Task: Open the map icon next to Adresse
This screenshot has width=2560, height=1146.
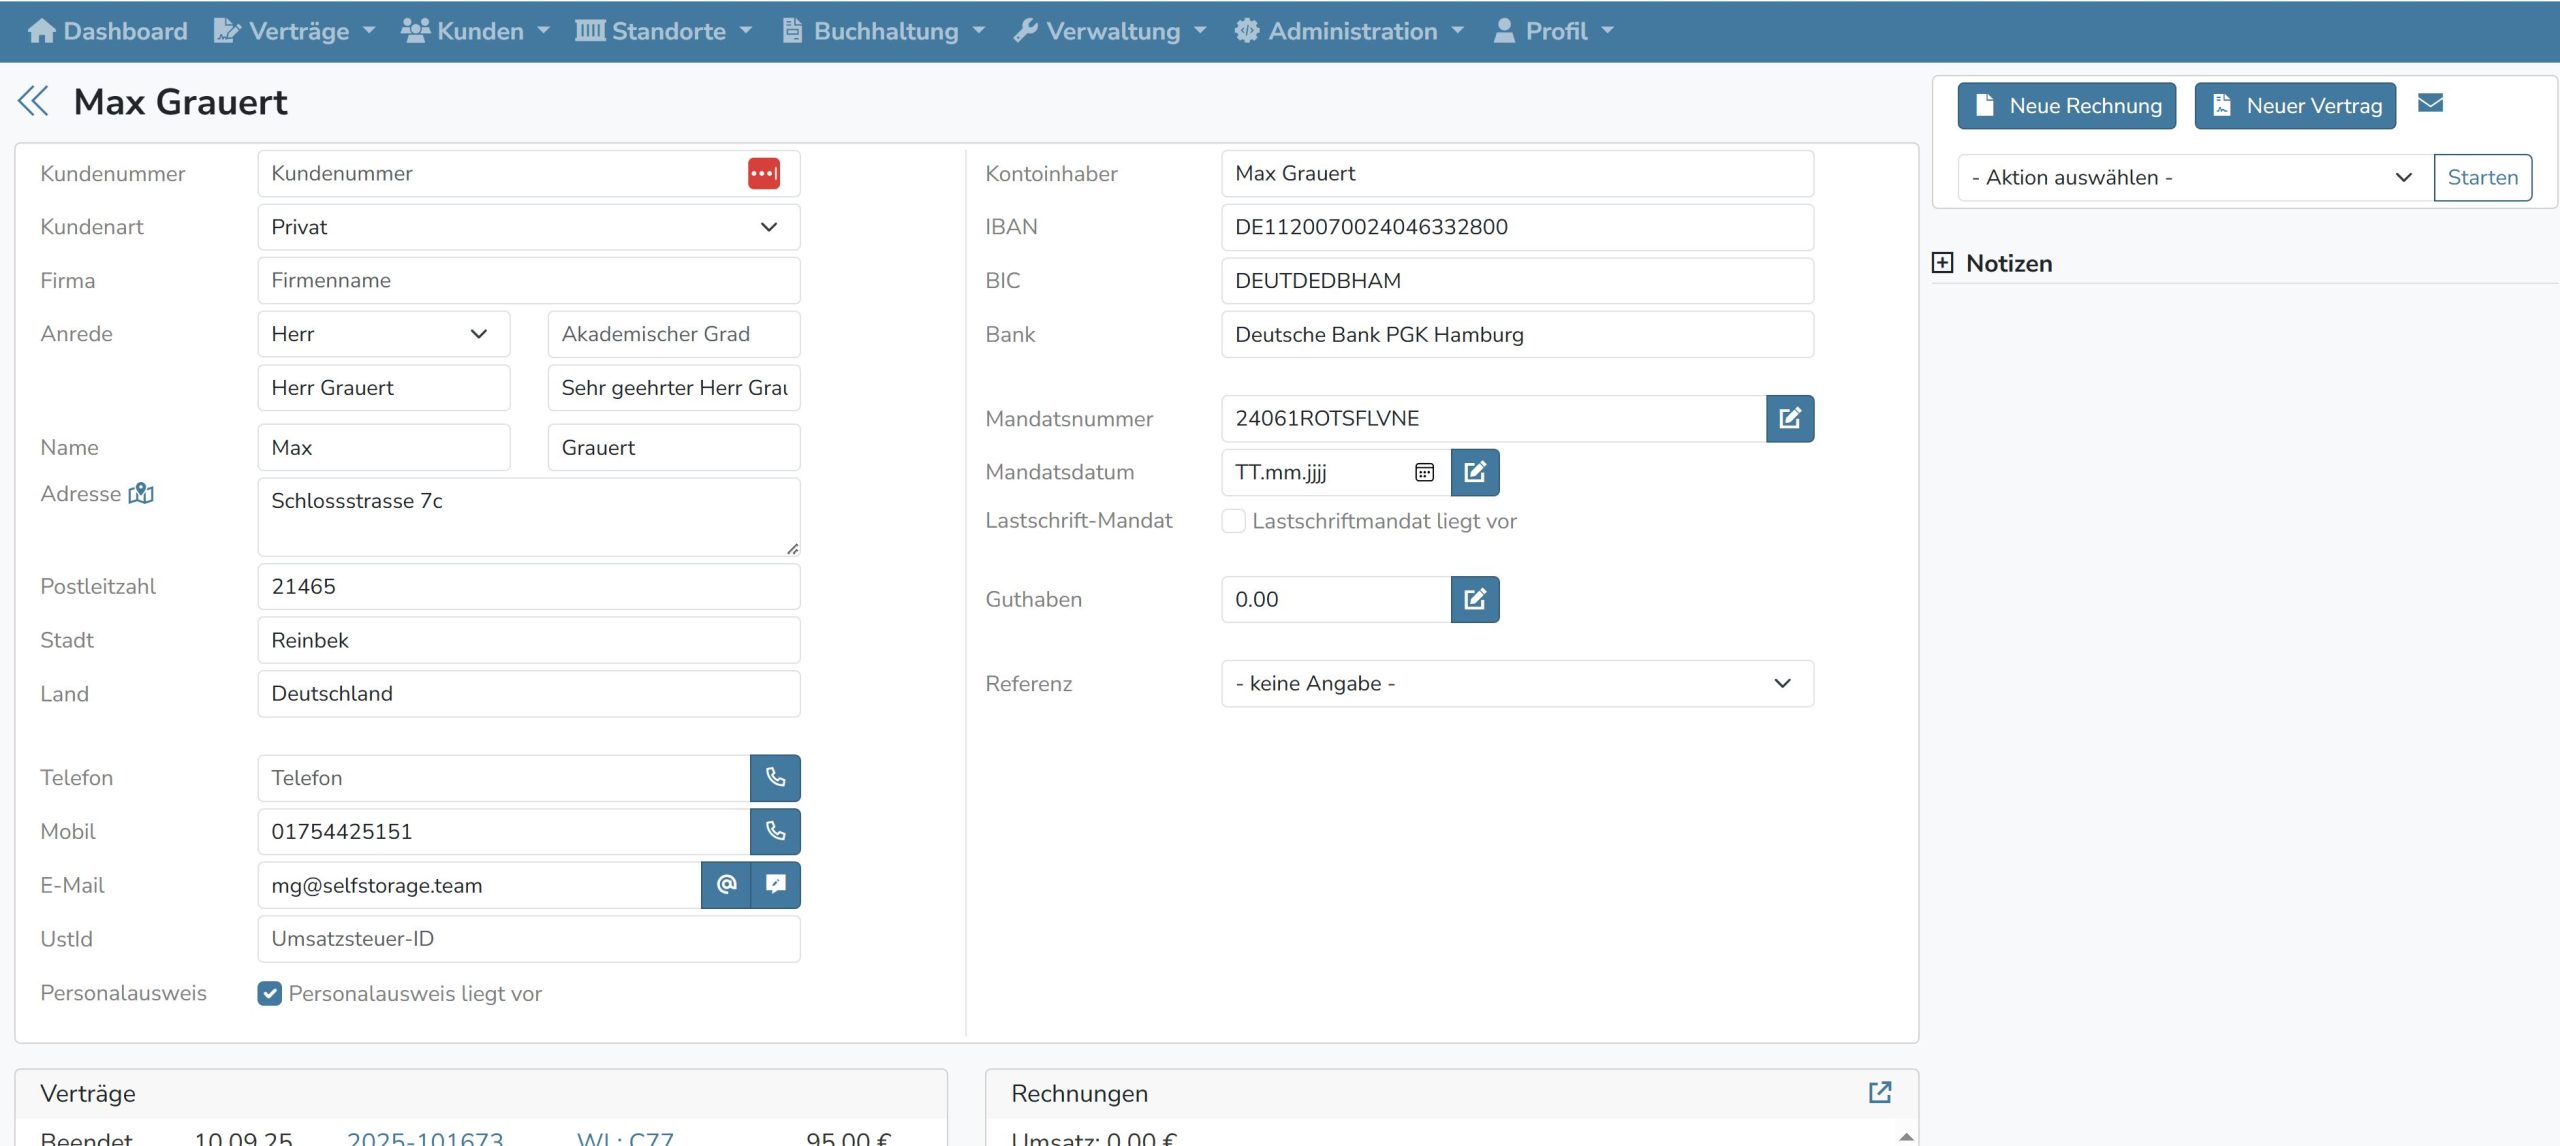Action: (x=141, y=493)
